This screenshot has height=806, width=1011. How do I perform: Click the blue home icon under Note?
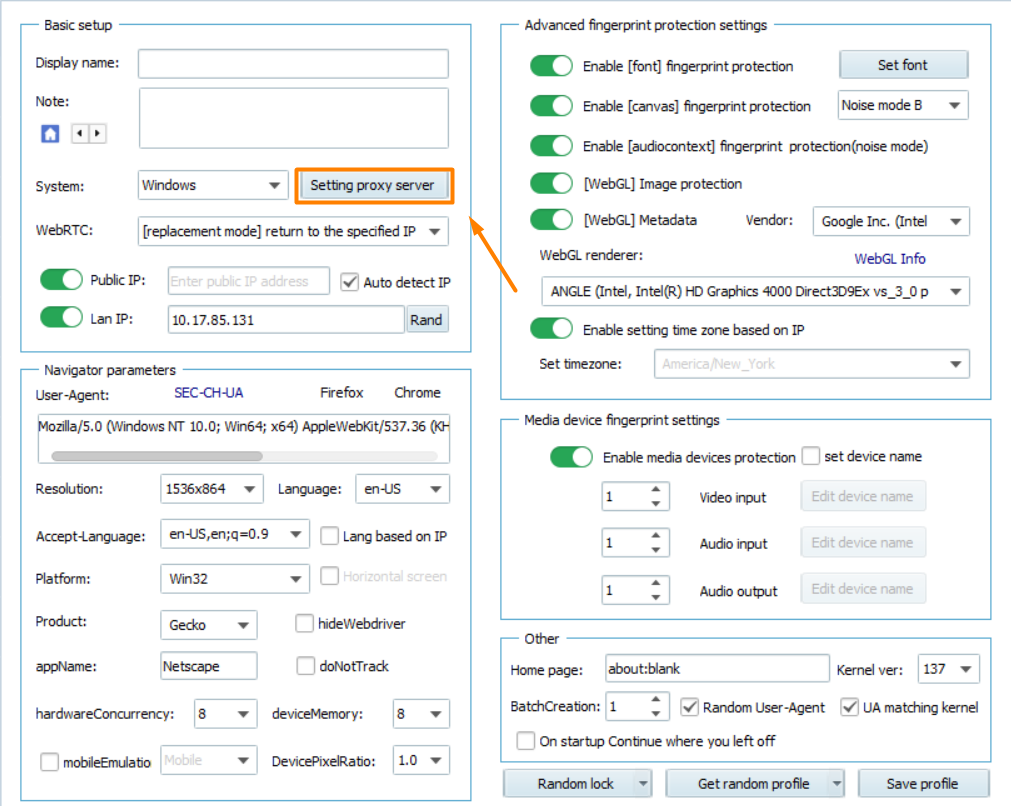(50, 133)
